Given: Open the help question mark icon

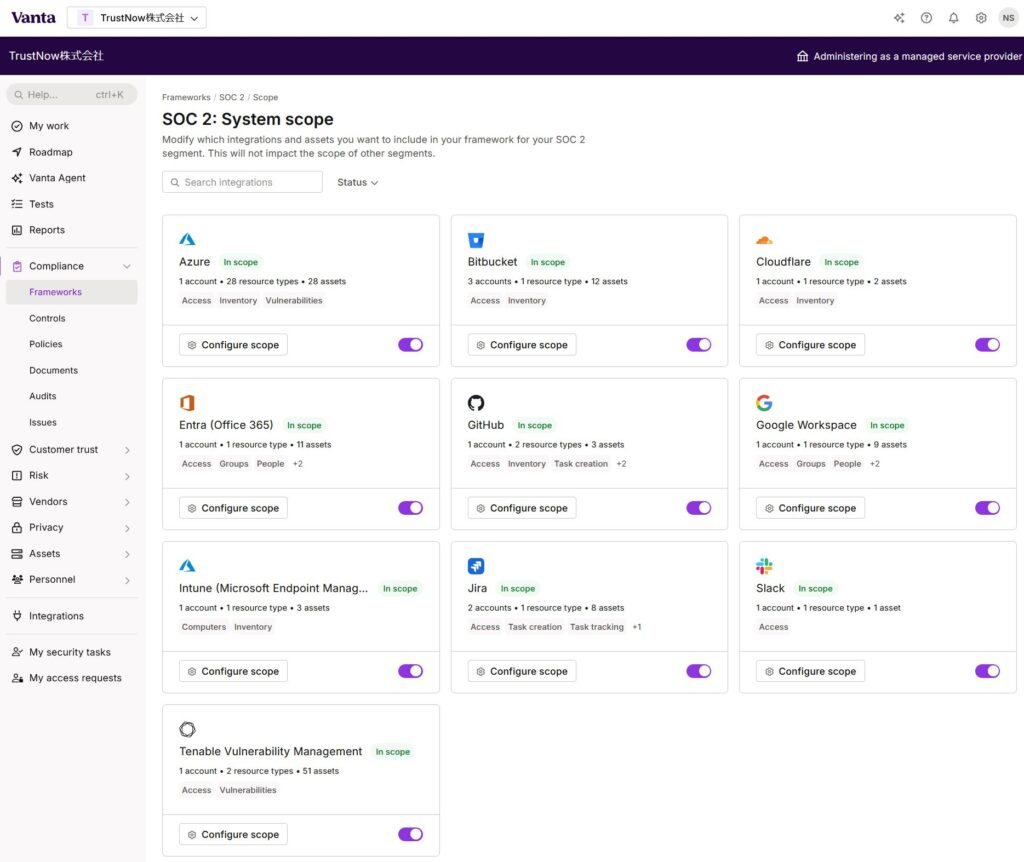Looking at the screenshot, I should click(926, 18).
